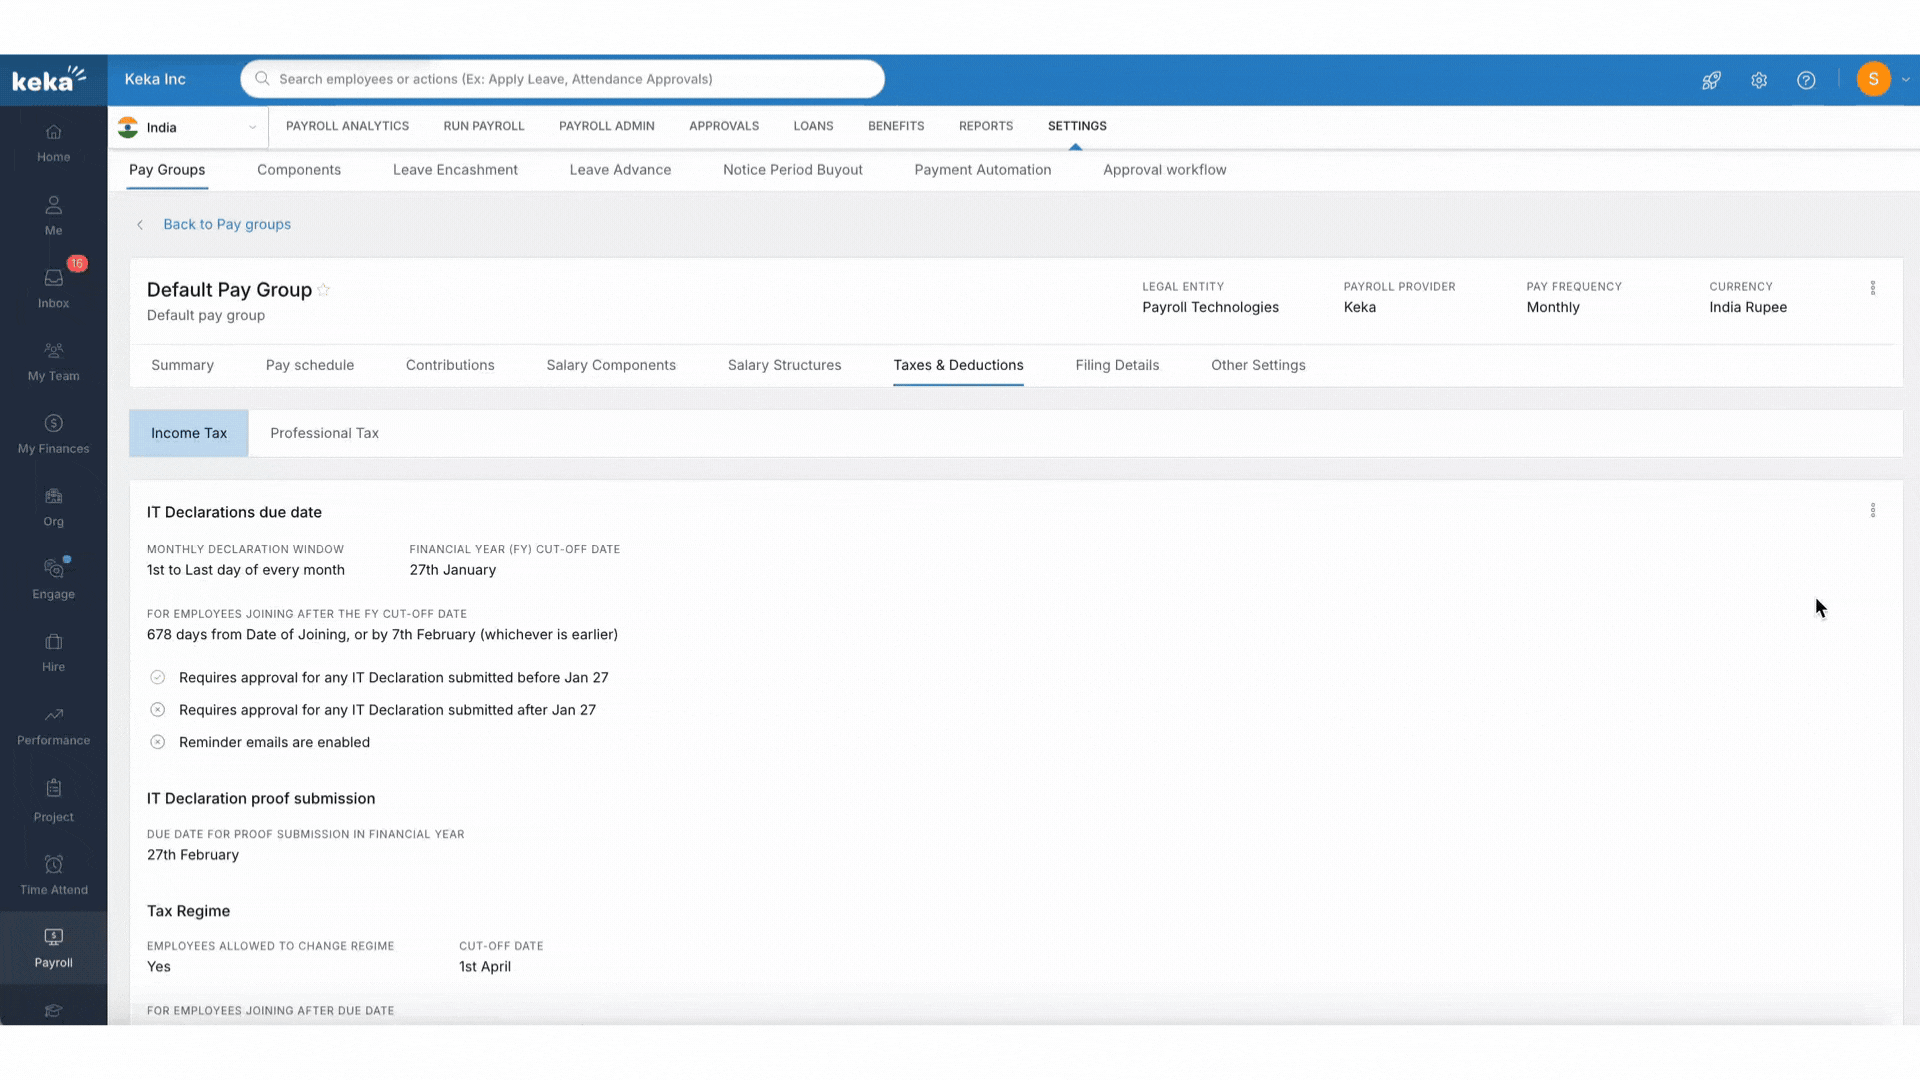This screenshot has height=1080, width=1920.
Task: Click the Keka home logo icon
Action: 50,79
